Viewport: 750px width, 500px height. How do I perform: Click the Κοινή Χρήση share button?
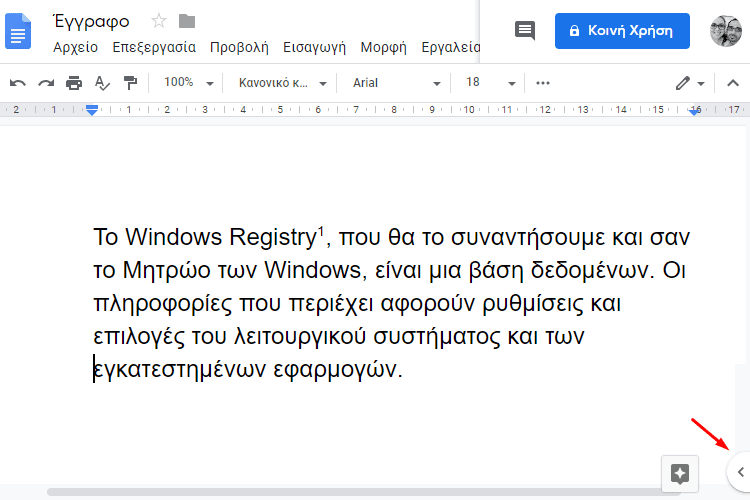point(622,31)
